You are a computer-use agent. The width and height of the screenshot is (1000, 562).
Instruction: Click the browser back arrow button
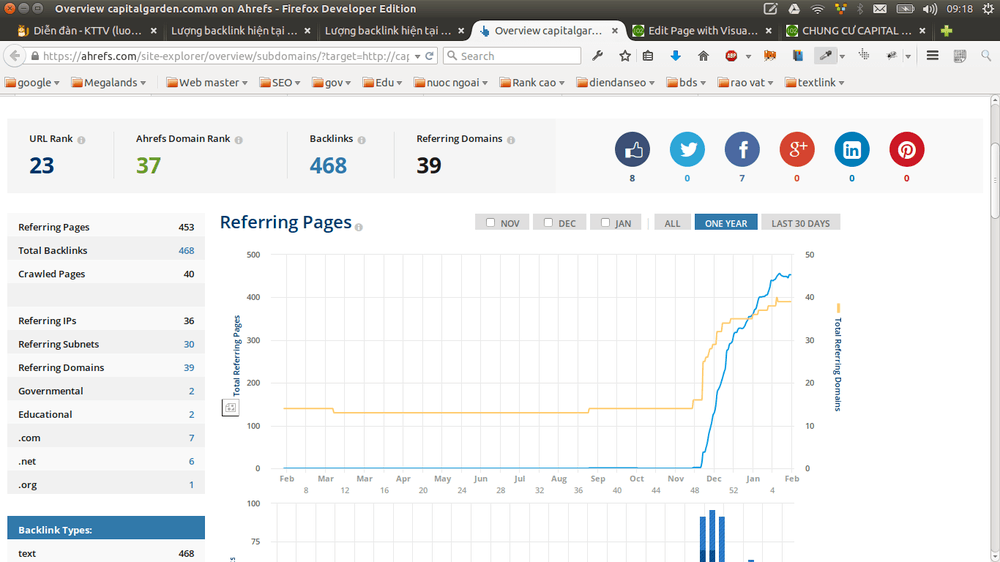click(15, 56)
